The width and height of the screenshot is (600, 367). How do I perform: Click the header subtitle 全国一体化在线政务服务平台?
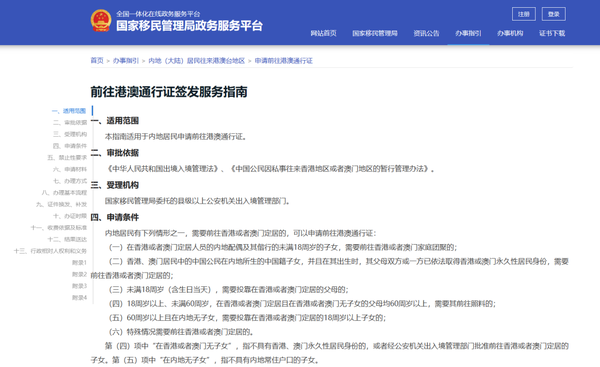point(158,14)
